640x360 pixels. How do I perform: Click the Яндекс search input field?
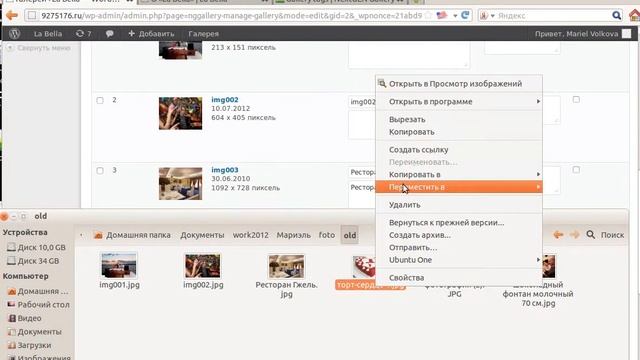coord(553,16)
